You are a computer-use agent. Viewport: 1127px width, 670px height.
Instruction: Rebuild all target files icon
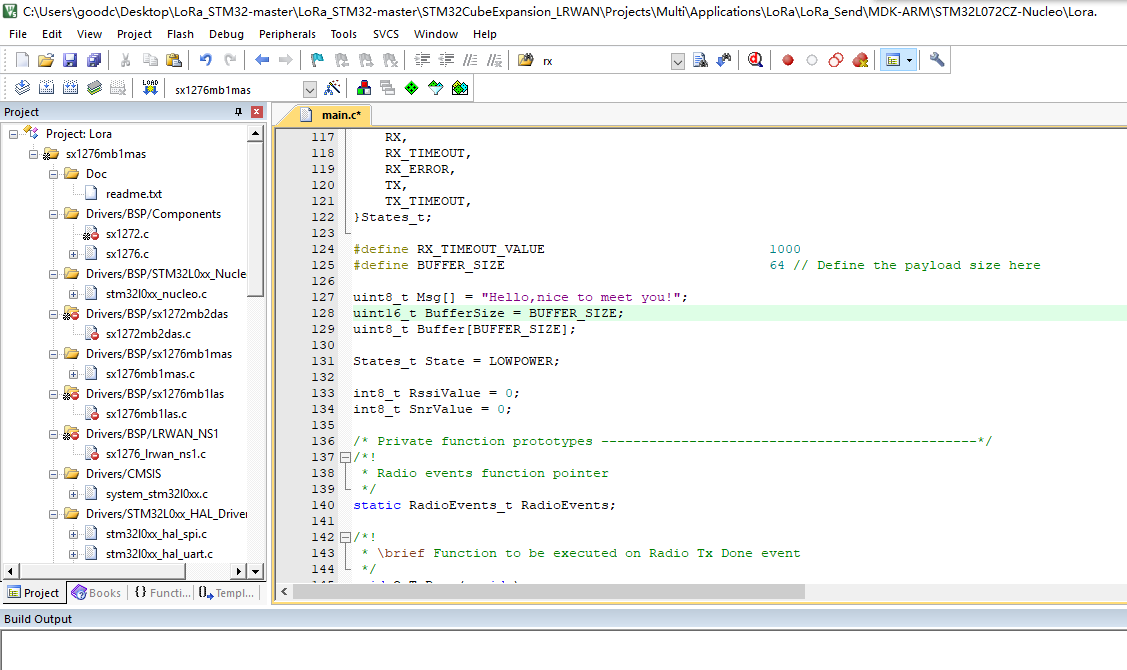(x=70, y=88)
